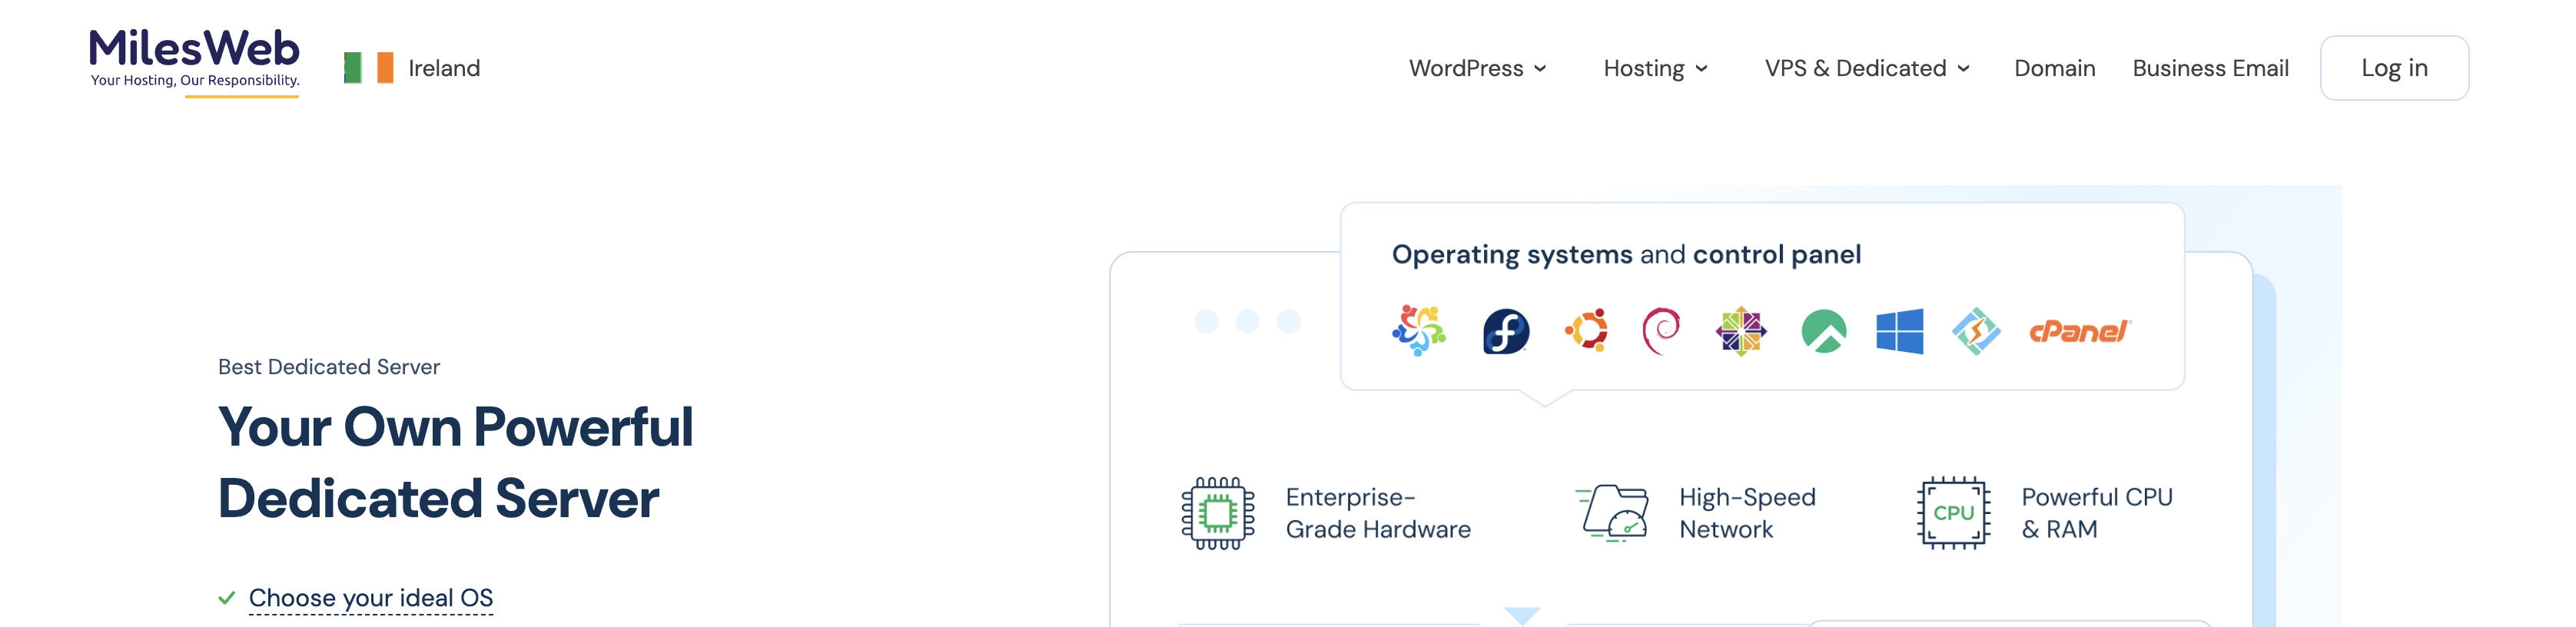
Task: Open the VPS & Dedicated menu
Action: (1867, 68)
